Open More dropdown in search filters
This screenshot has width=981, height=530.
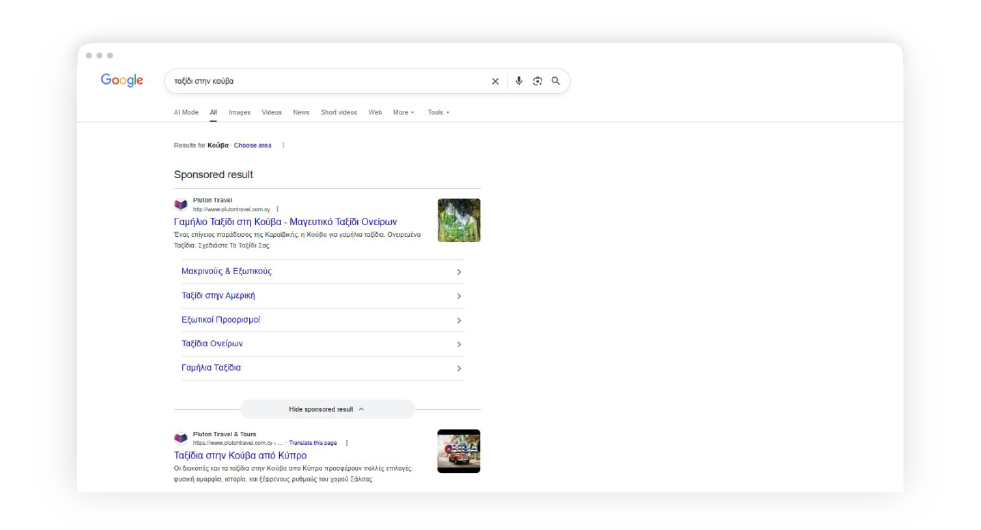[403, 112]
